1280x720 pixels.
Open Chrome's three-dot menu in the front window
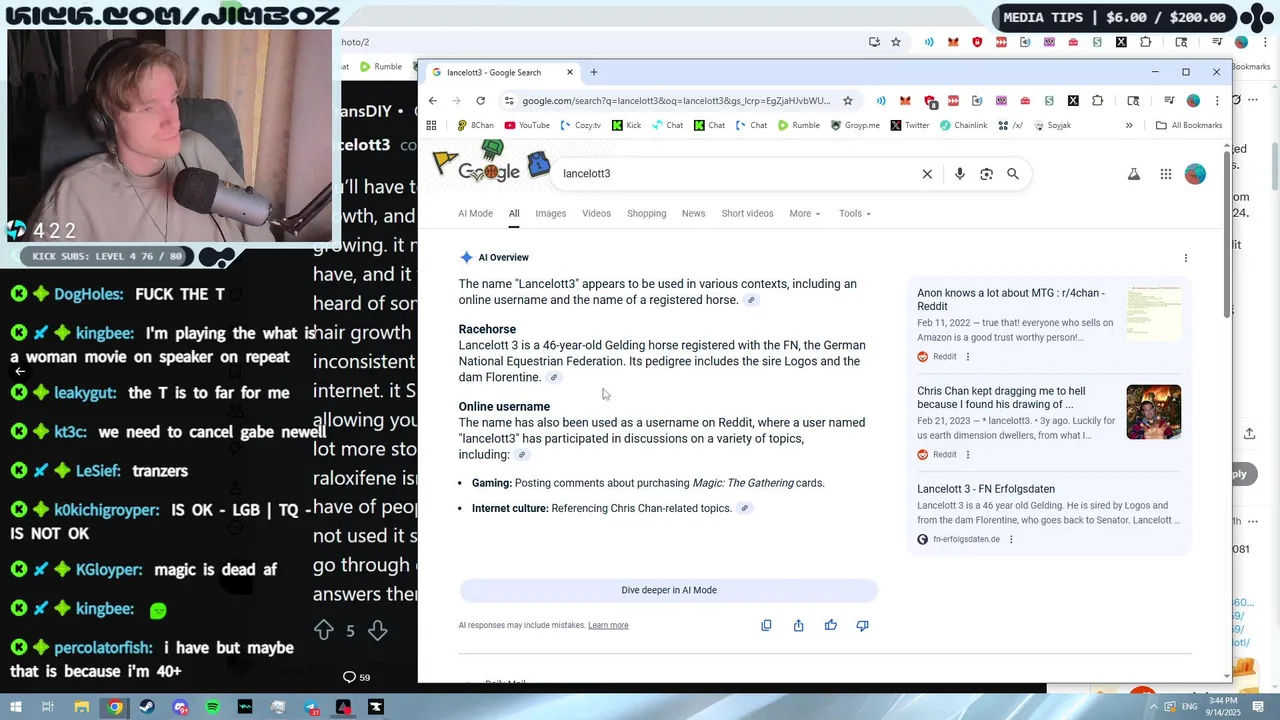tap(1217, 101)
